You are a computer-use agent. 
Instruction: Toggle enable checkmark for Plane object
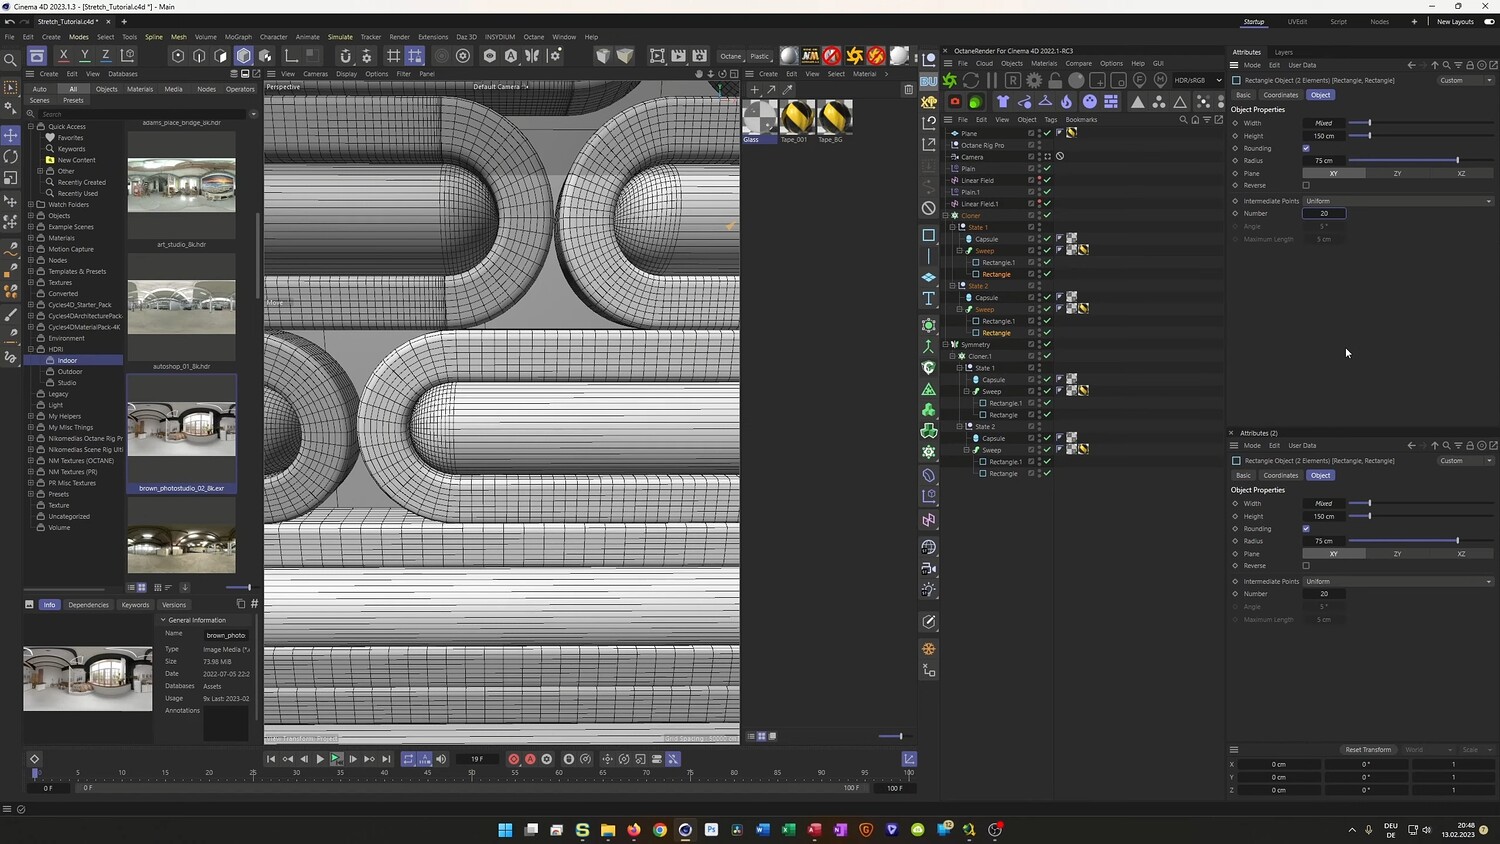click(1047, 133)
